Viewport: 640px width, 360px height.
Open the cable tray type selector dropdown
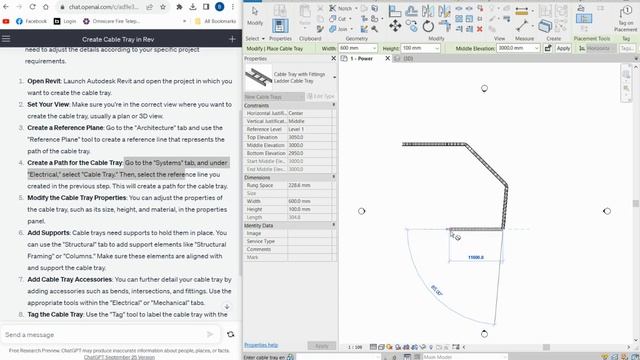(x=334, y=78)
